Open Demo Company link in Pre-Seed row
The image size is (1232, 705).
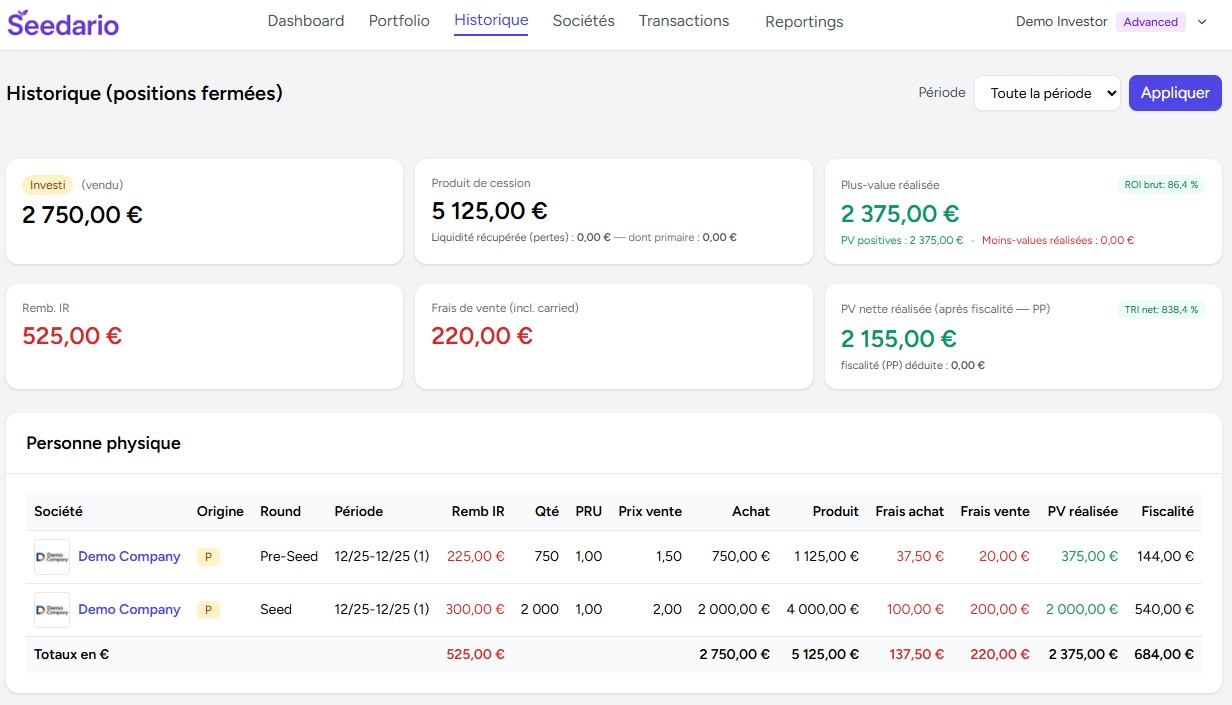(129, 557)
